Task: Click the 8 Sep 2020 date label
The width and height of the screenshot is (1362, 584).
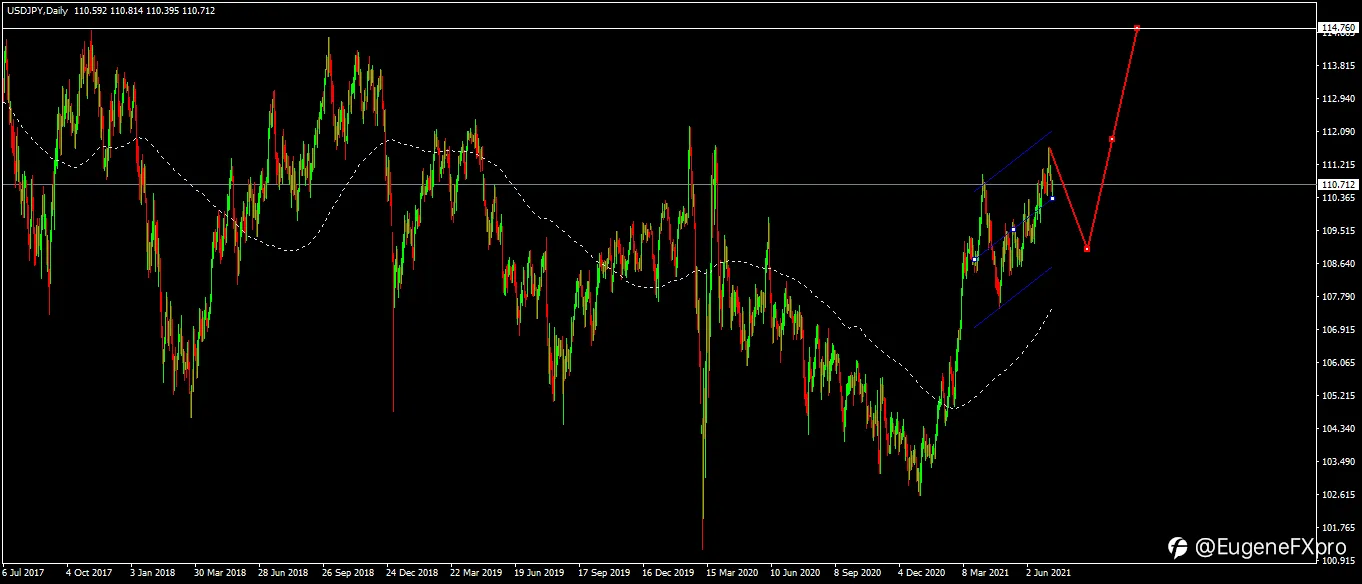Action: pyautogui.click(x=858, y=574)
